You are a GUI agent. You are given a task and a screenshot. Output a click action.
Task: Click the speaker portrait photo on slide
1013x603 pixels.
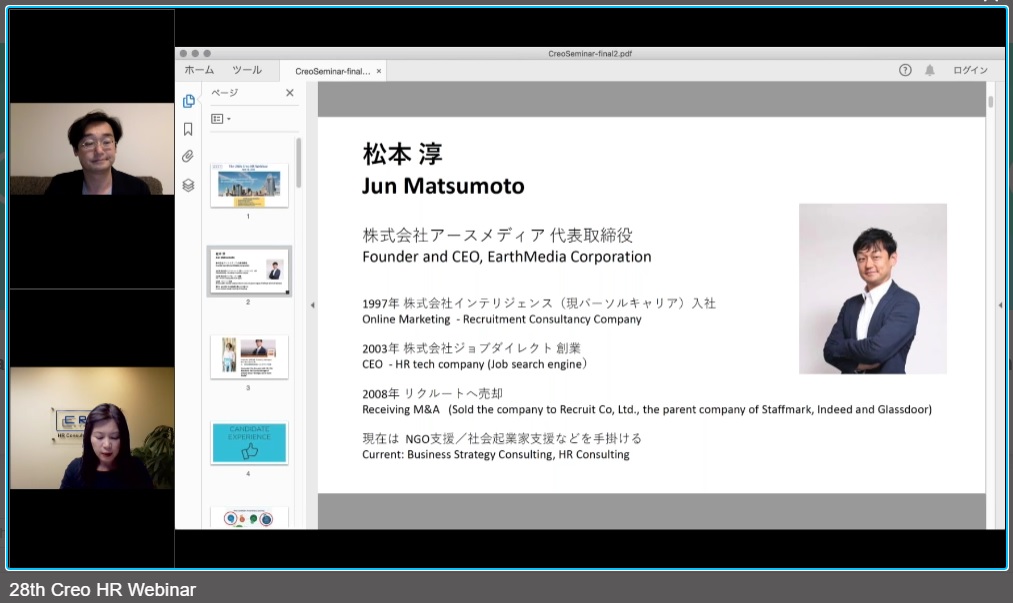click(x=873, y=289)
